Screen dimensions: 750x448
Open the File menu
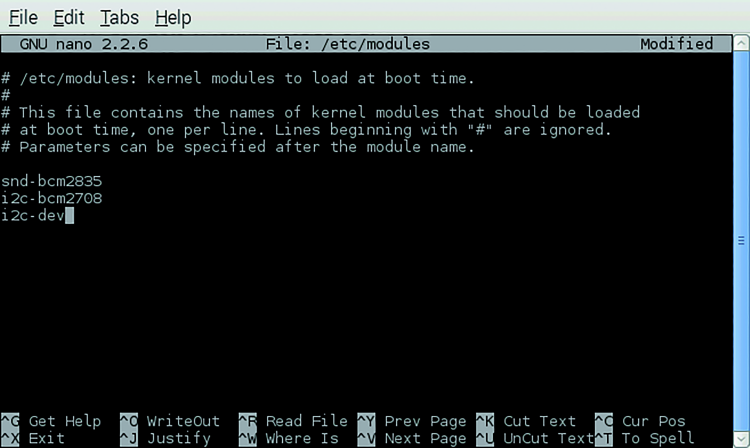(23, 18)
